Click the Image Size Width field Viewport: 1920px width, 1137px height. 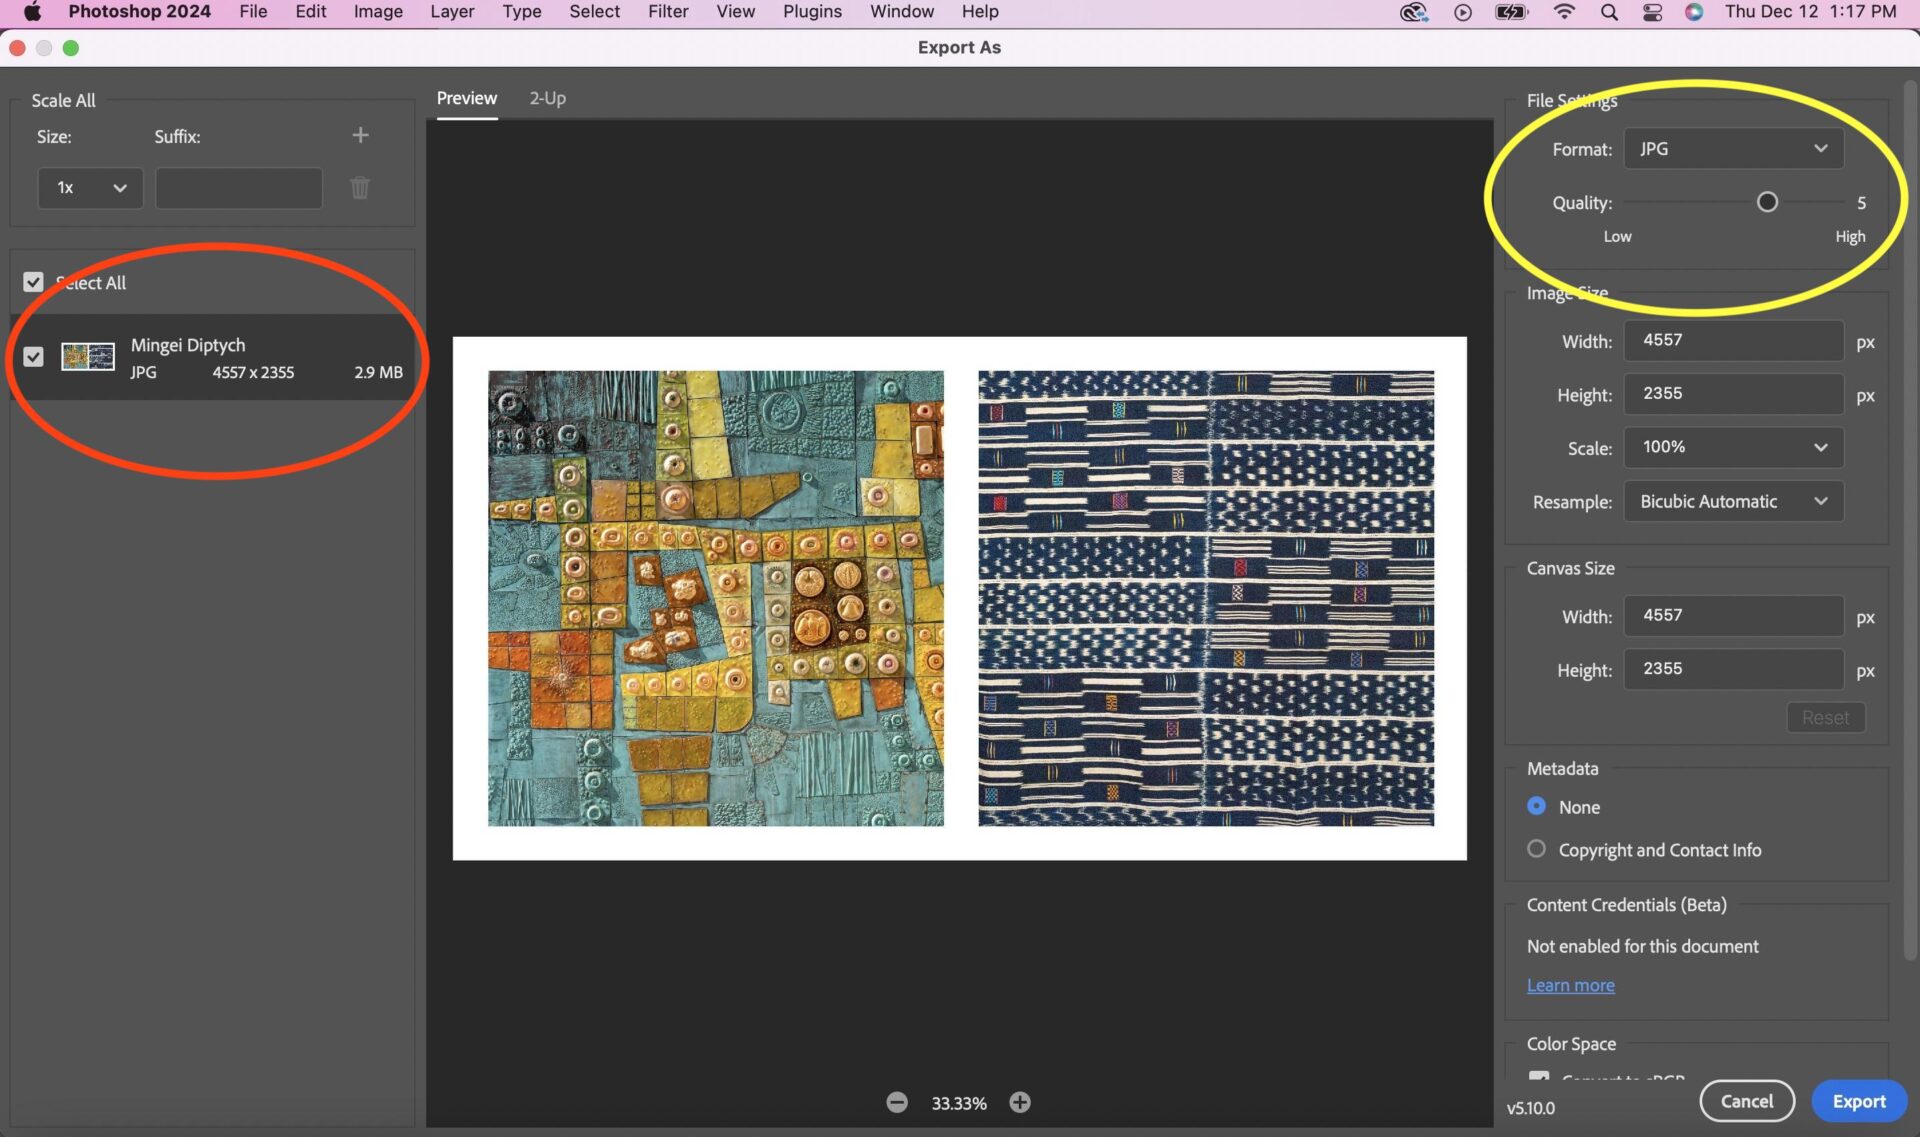1733,341
